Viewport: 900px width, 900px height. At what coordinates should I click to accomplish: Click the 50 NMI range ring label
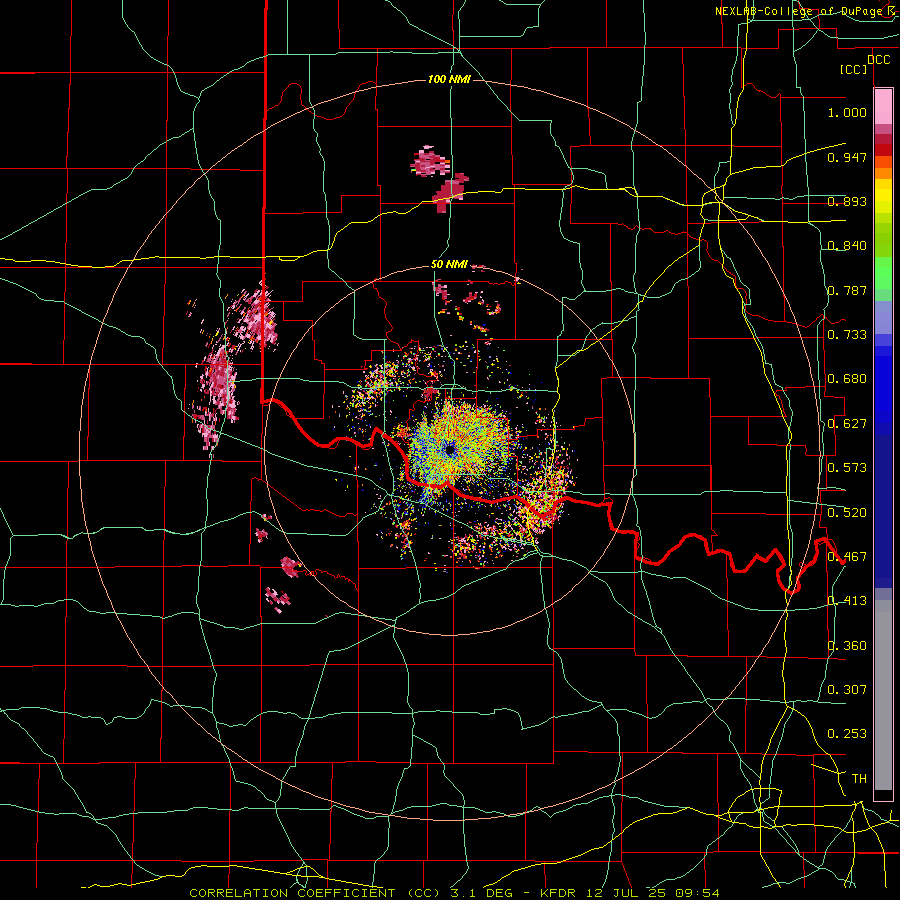[x=449, y=265]
